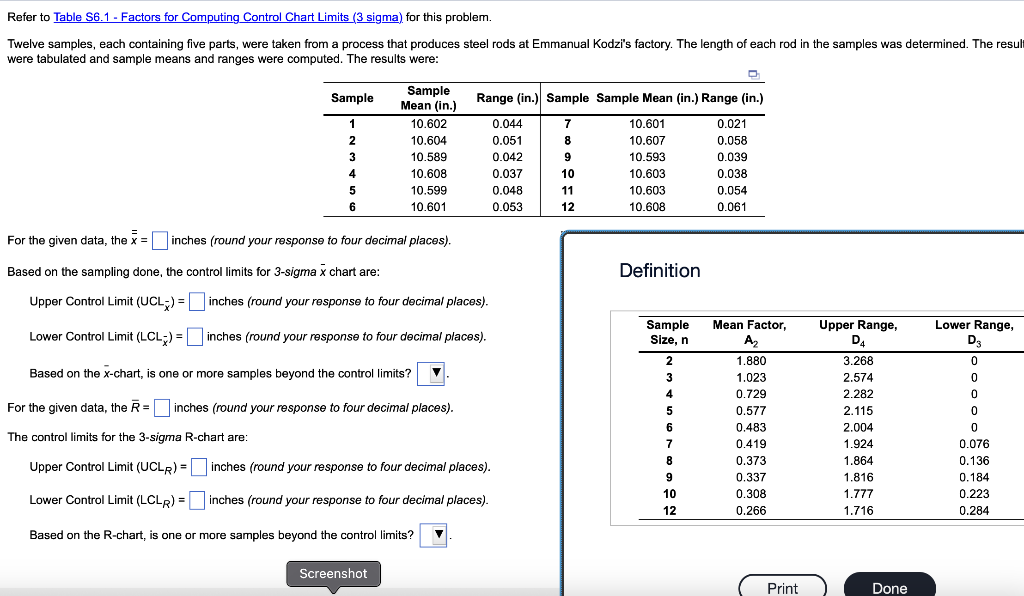Click the Upper Control Limit UCLx input box

[x=196, y=301]
